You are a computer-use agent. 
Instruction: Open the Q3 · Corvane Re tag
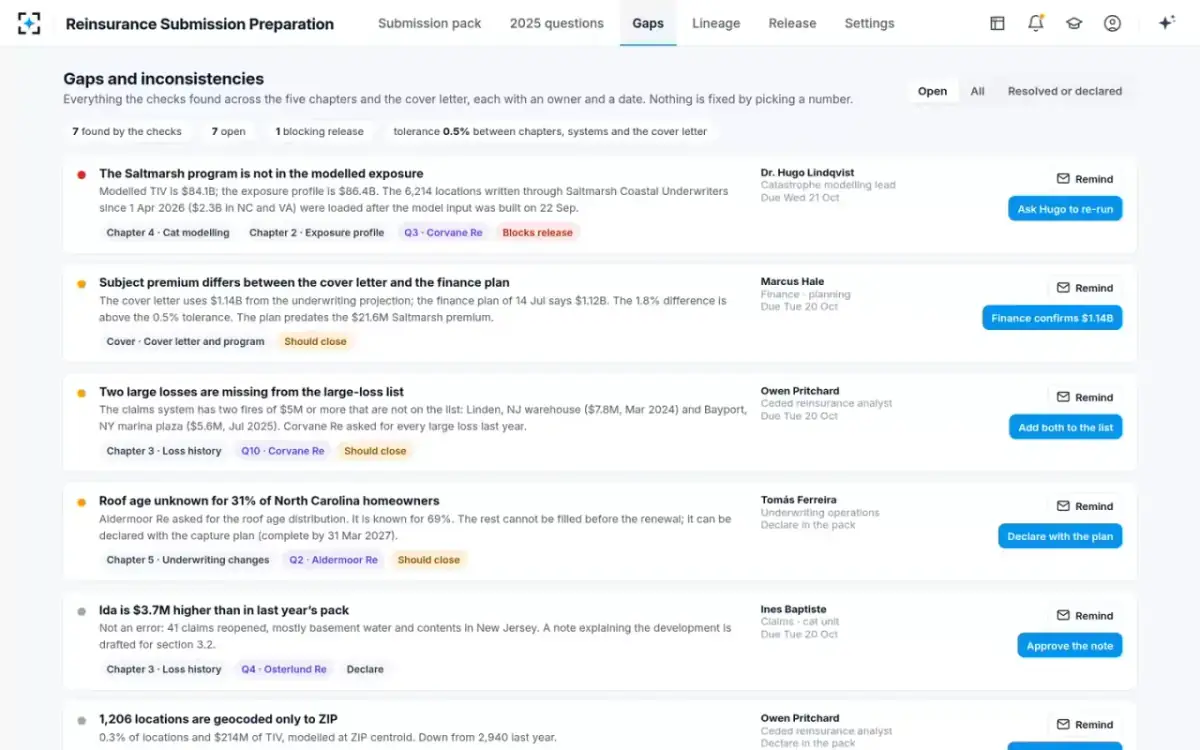[443, 233]
